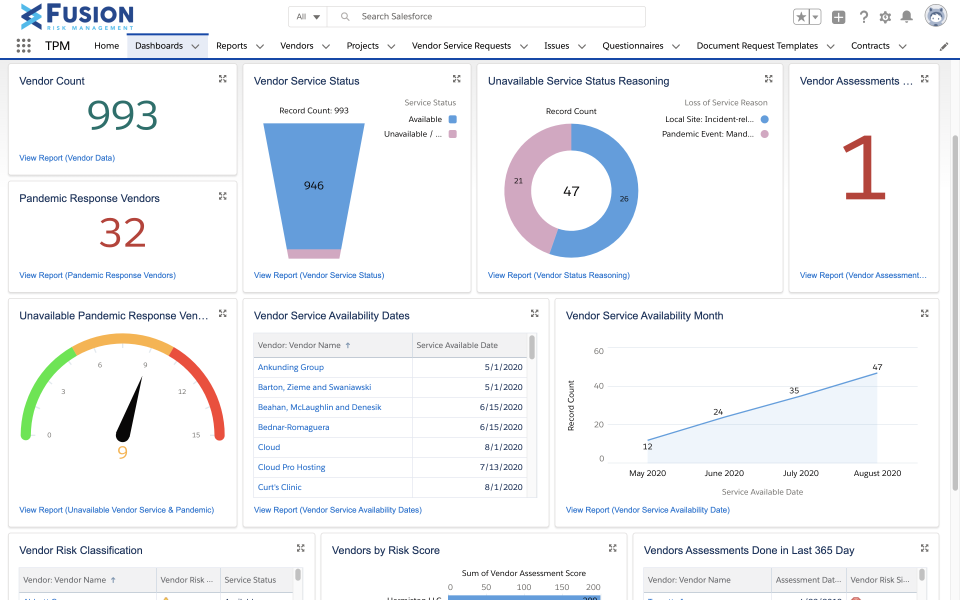Open the Cloud Pro Hosting vendor record
The width and height of the screenshot is (960, 600).
click(291, 467)
